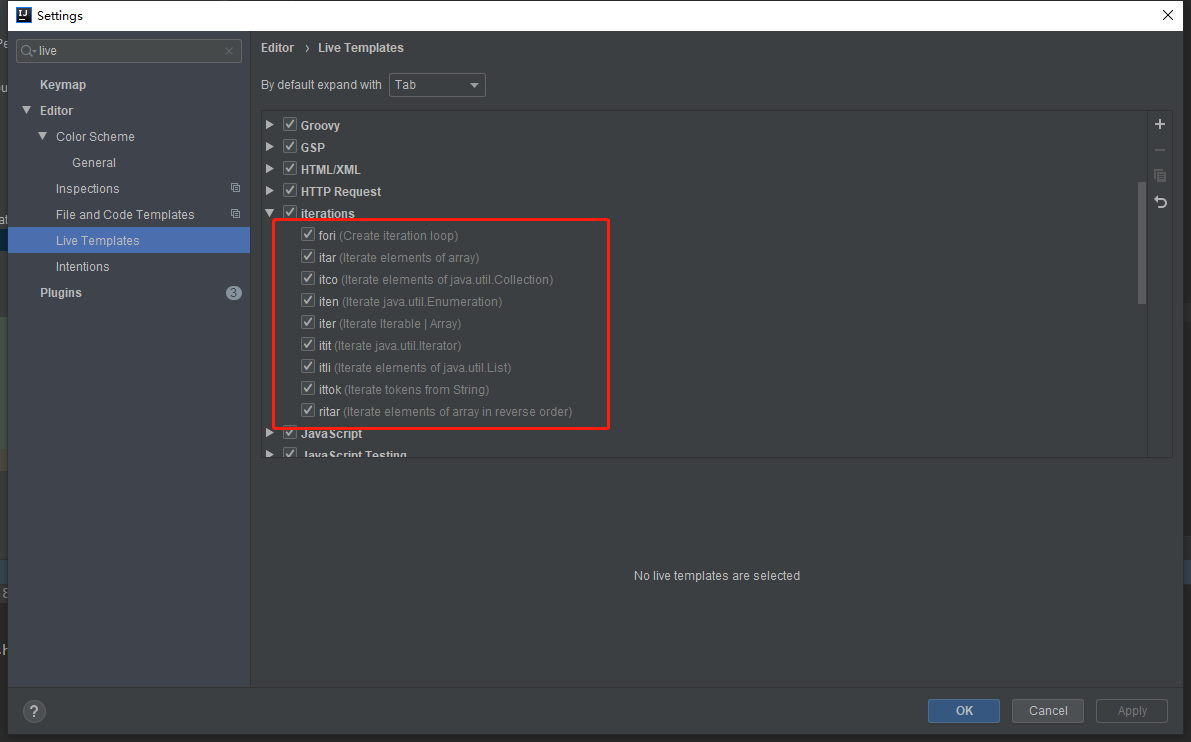
Task: Uncheck the fori template checkbox
Action: [x=308, y=235]
